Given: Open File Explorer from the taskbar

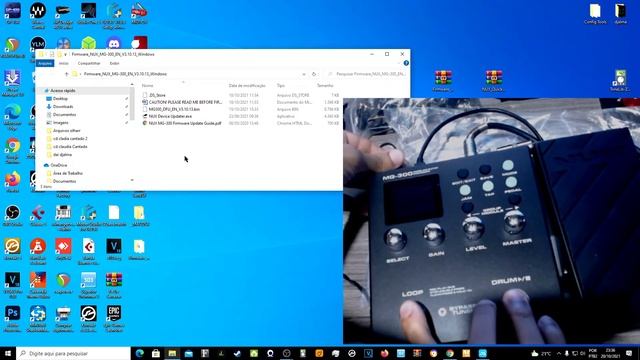Looking at the screenshot, I should click(x=172, y=353).
